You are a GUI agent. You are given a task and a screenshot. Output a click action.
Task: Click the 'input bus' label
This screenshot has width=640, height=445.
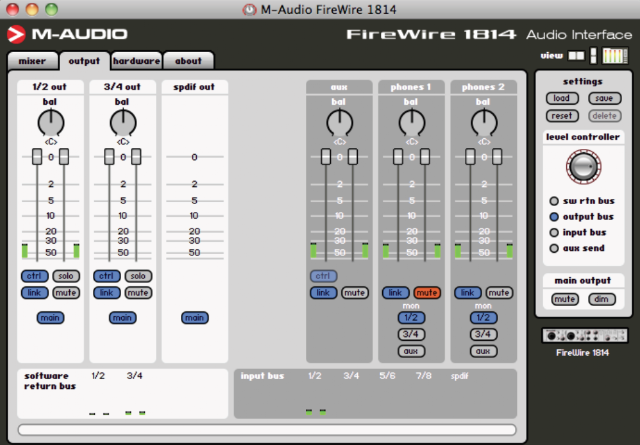coord(262,376)
